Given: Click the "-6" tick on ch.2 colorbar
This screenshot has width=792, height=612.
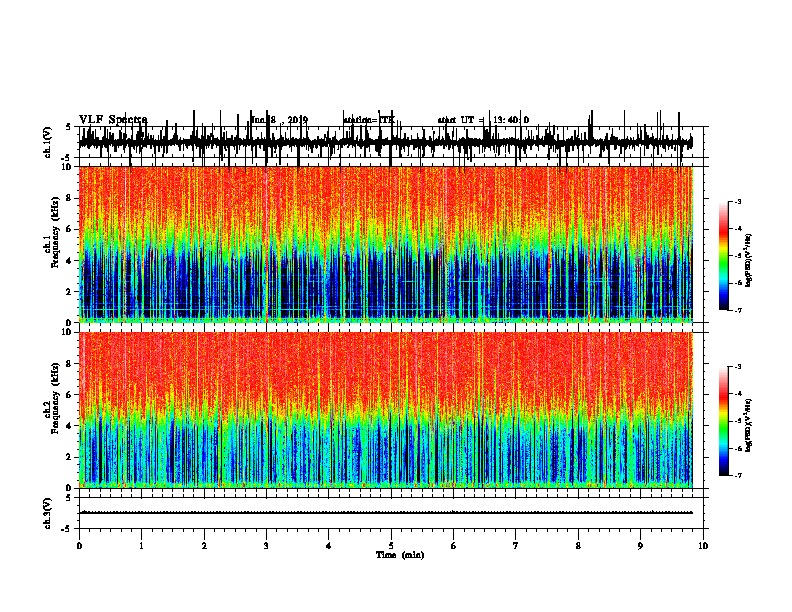Looking at the screenshot, I should click(x=738, y=448).
